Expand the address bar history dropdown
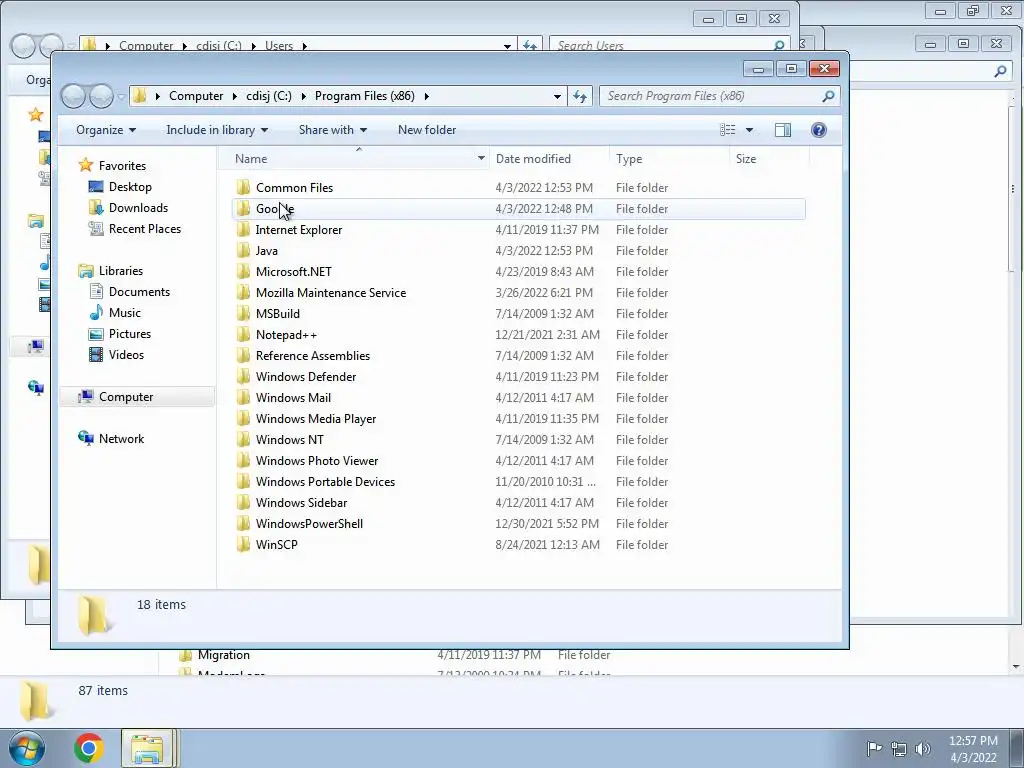This screenshot has width=1024, height=768. point(557,96)
